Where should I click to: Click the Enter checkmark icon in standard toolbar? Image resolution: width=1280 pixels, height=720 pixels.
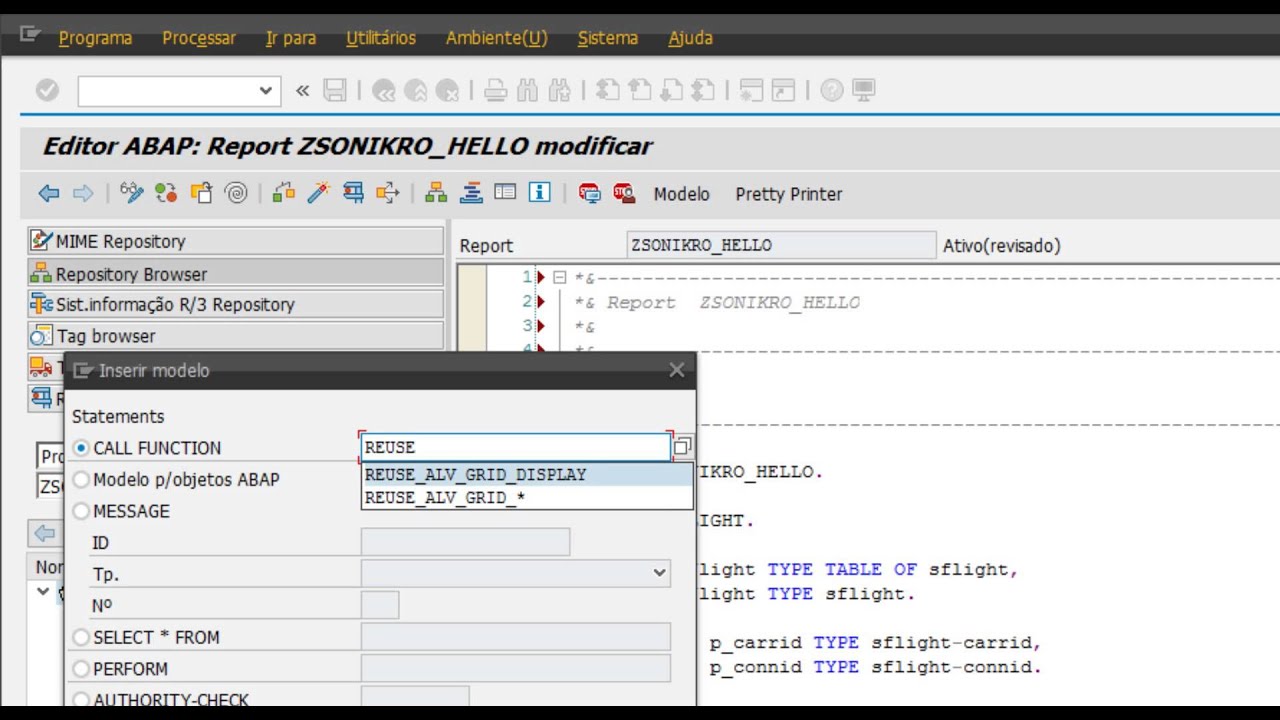click(x=47, y=91)
